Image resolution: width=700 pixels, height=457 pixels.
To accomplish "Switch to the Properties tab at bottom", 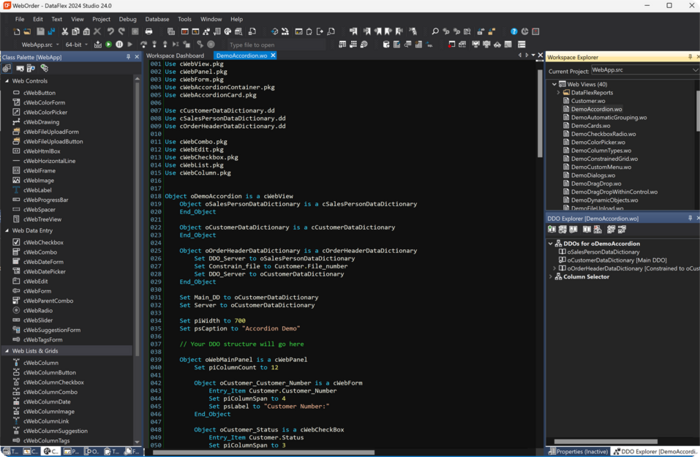I will (578, 451).
